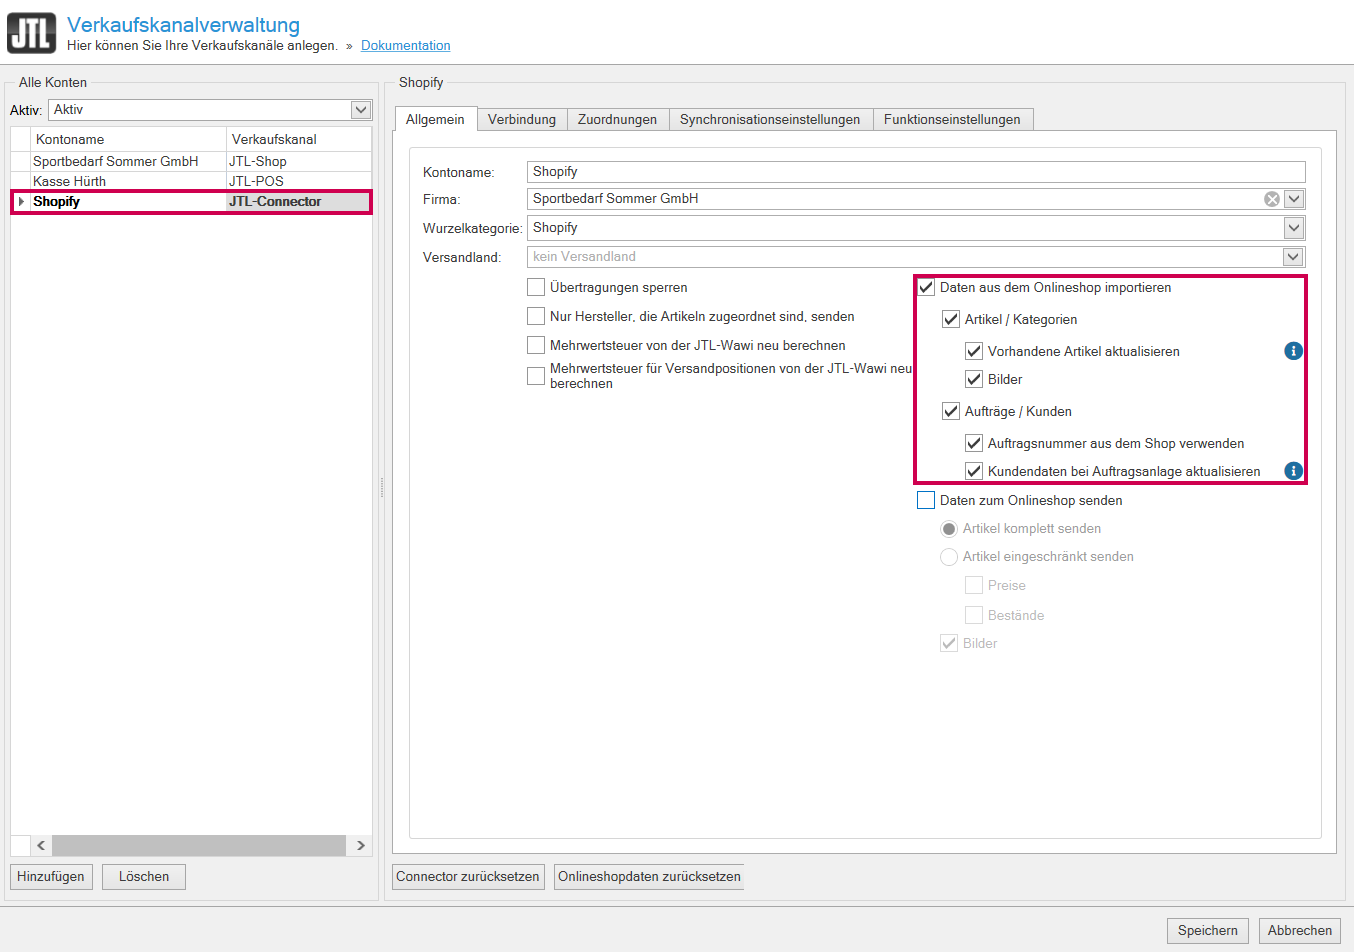This screenshot has height=952, width=1354.
Task: Click the right scroll arrow in account list
Action: pyautogui.click(x=360, y=845)
